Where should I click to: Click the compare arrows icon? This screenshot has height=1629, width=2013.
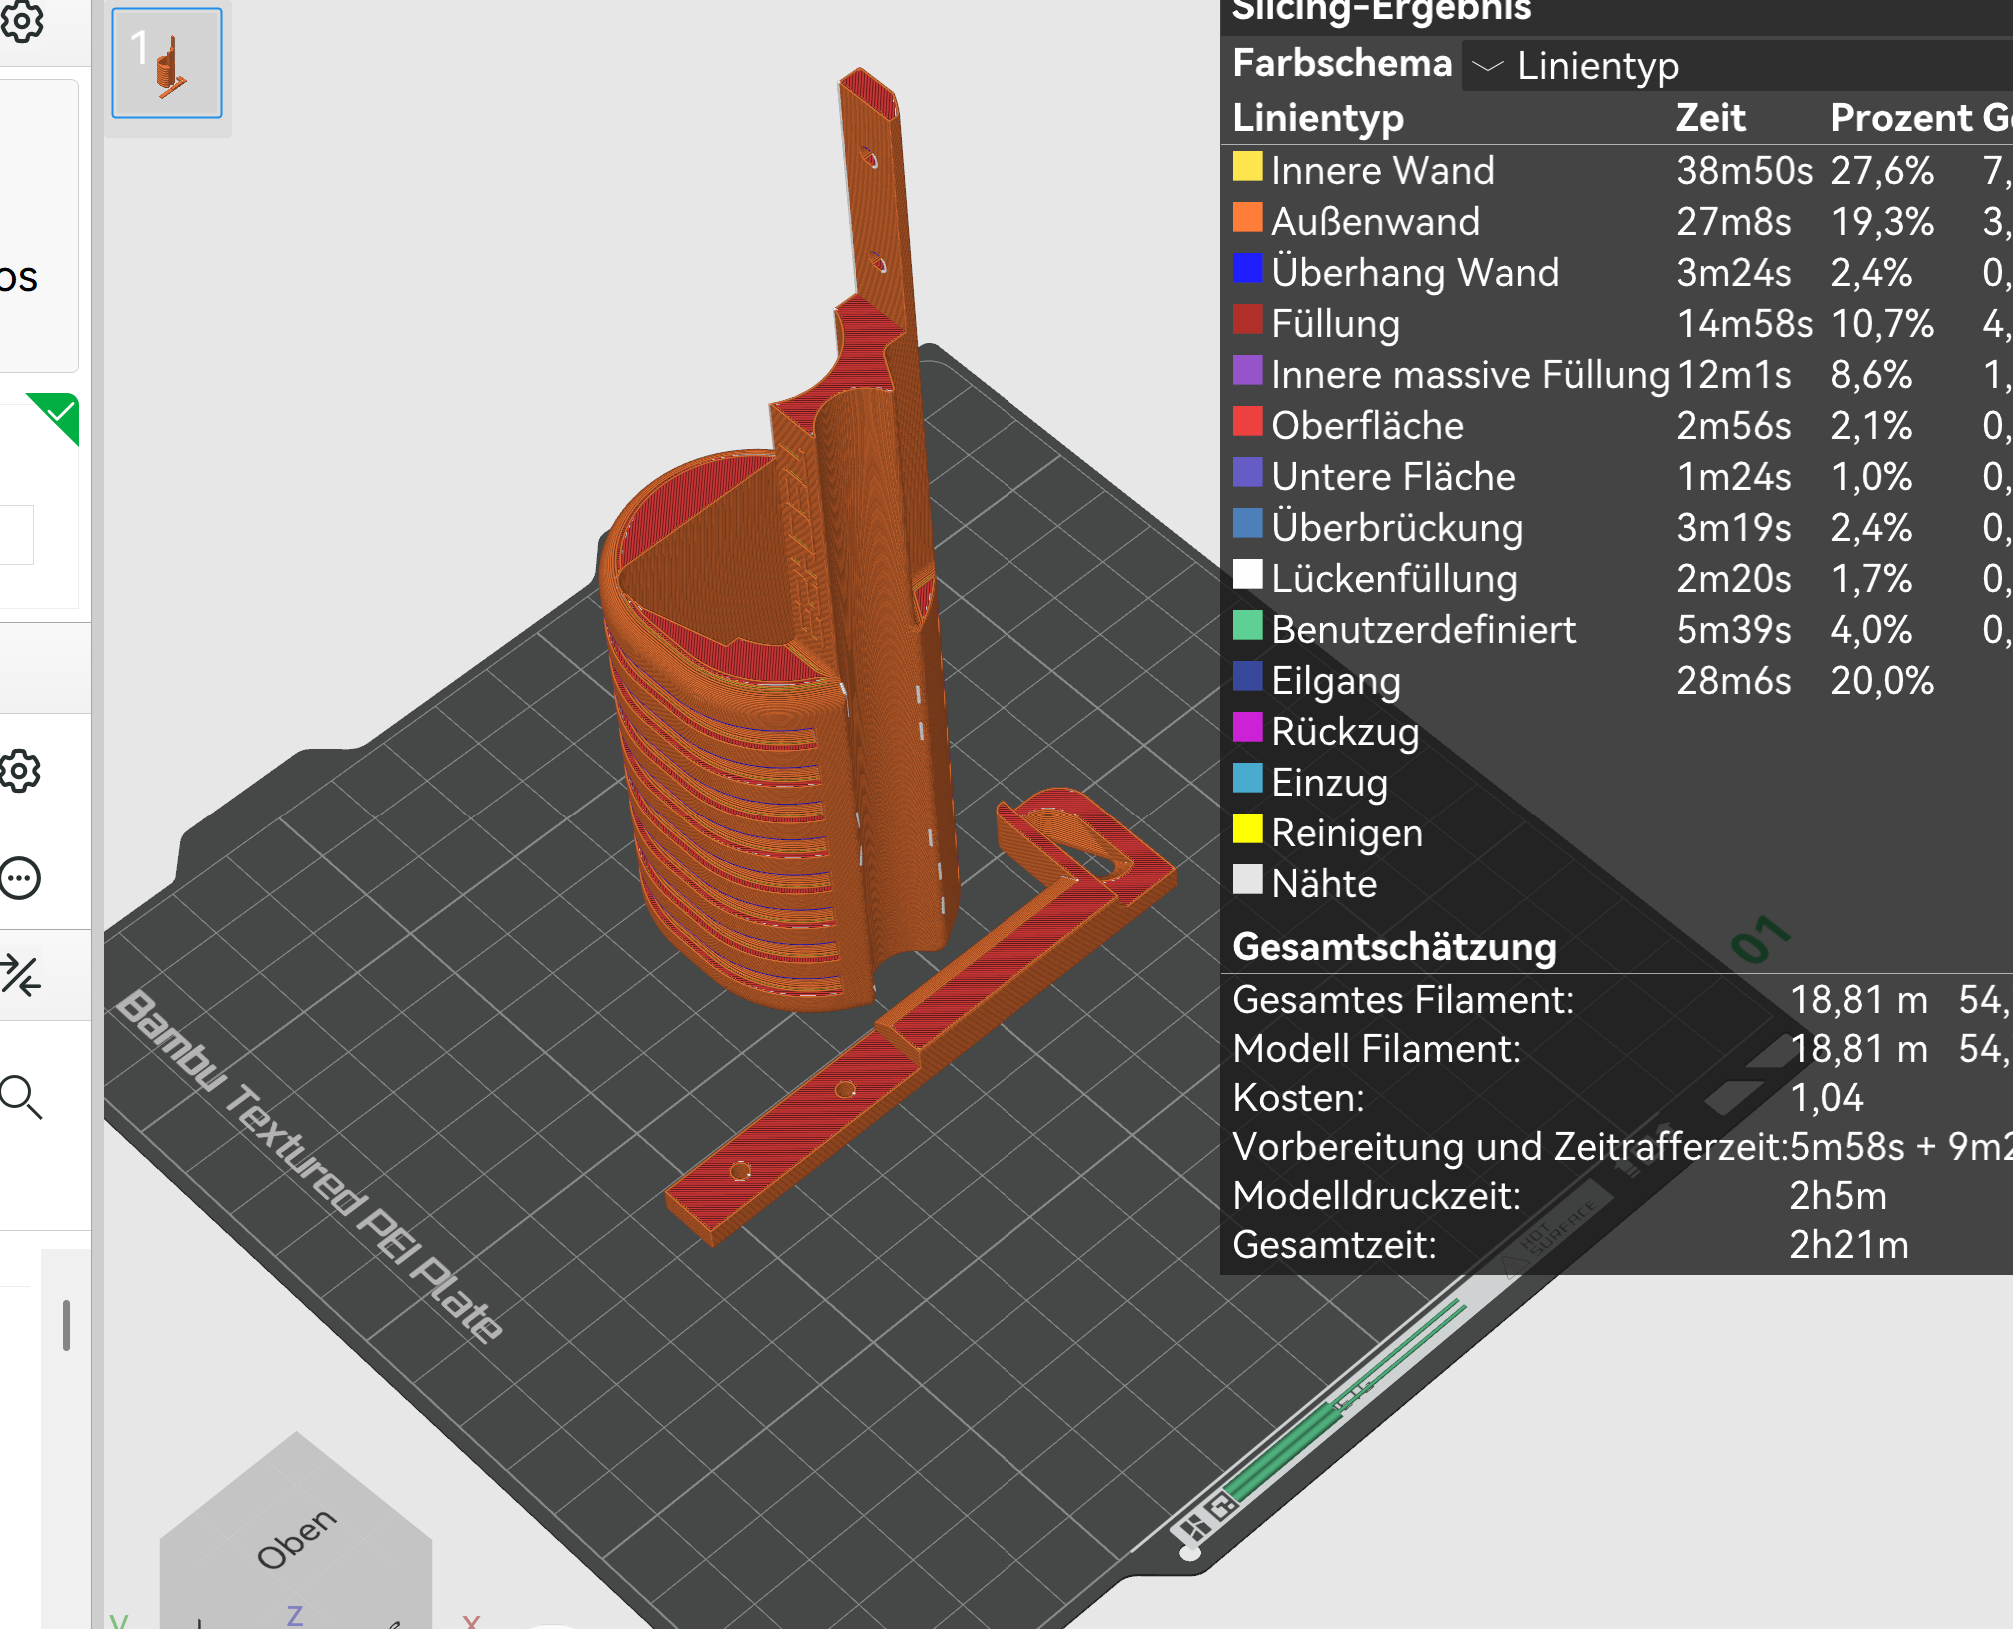pyautogui.click(x=20, y=975)
